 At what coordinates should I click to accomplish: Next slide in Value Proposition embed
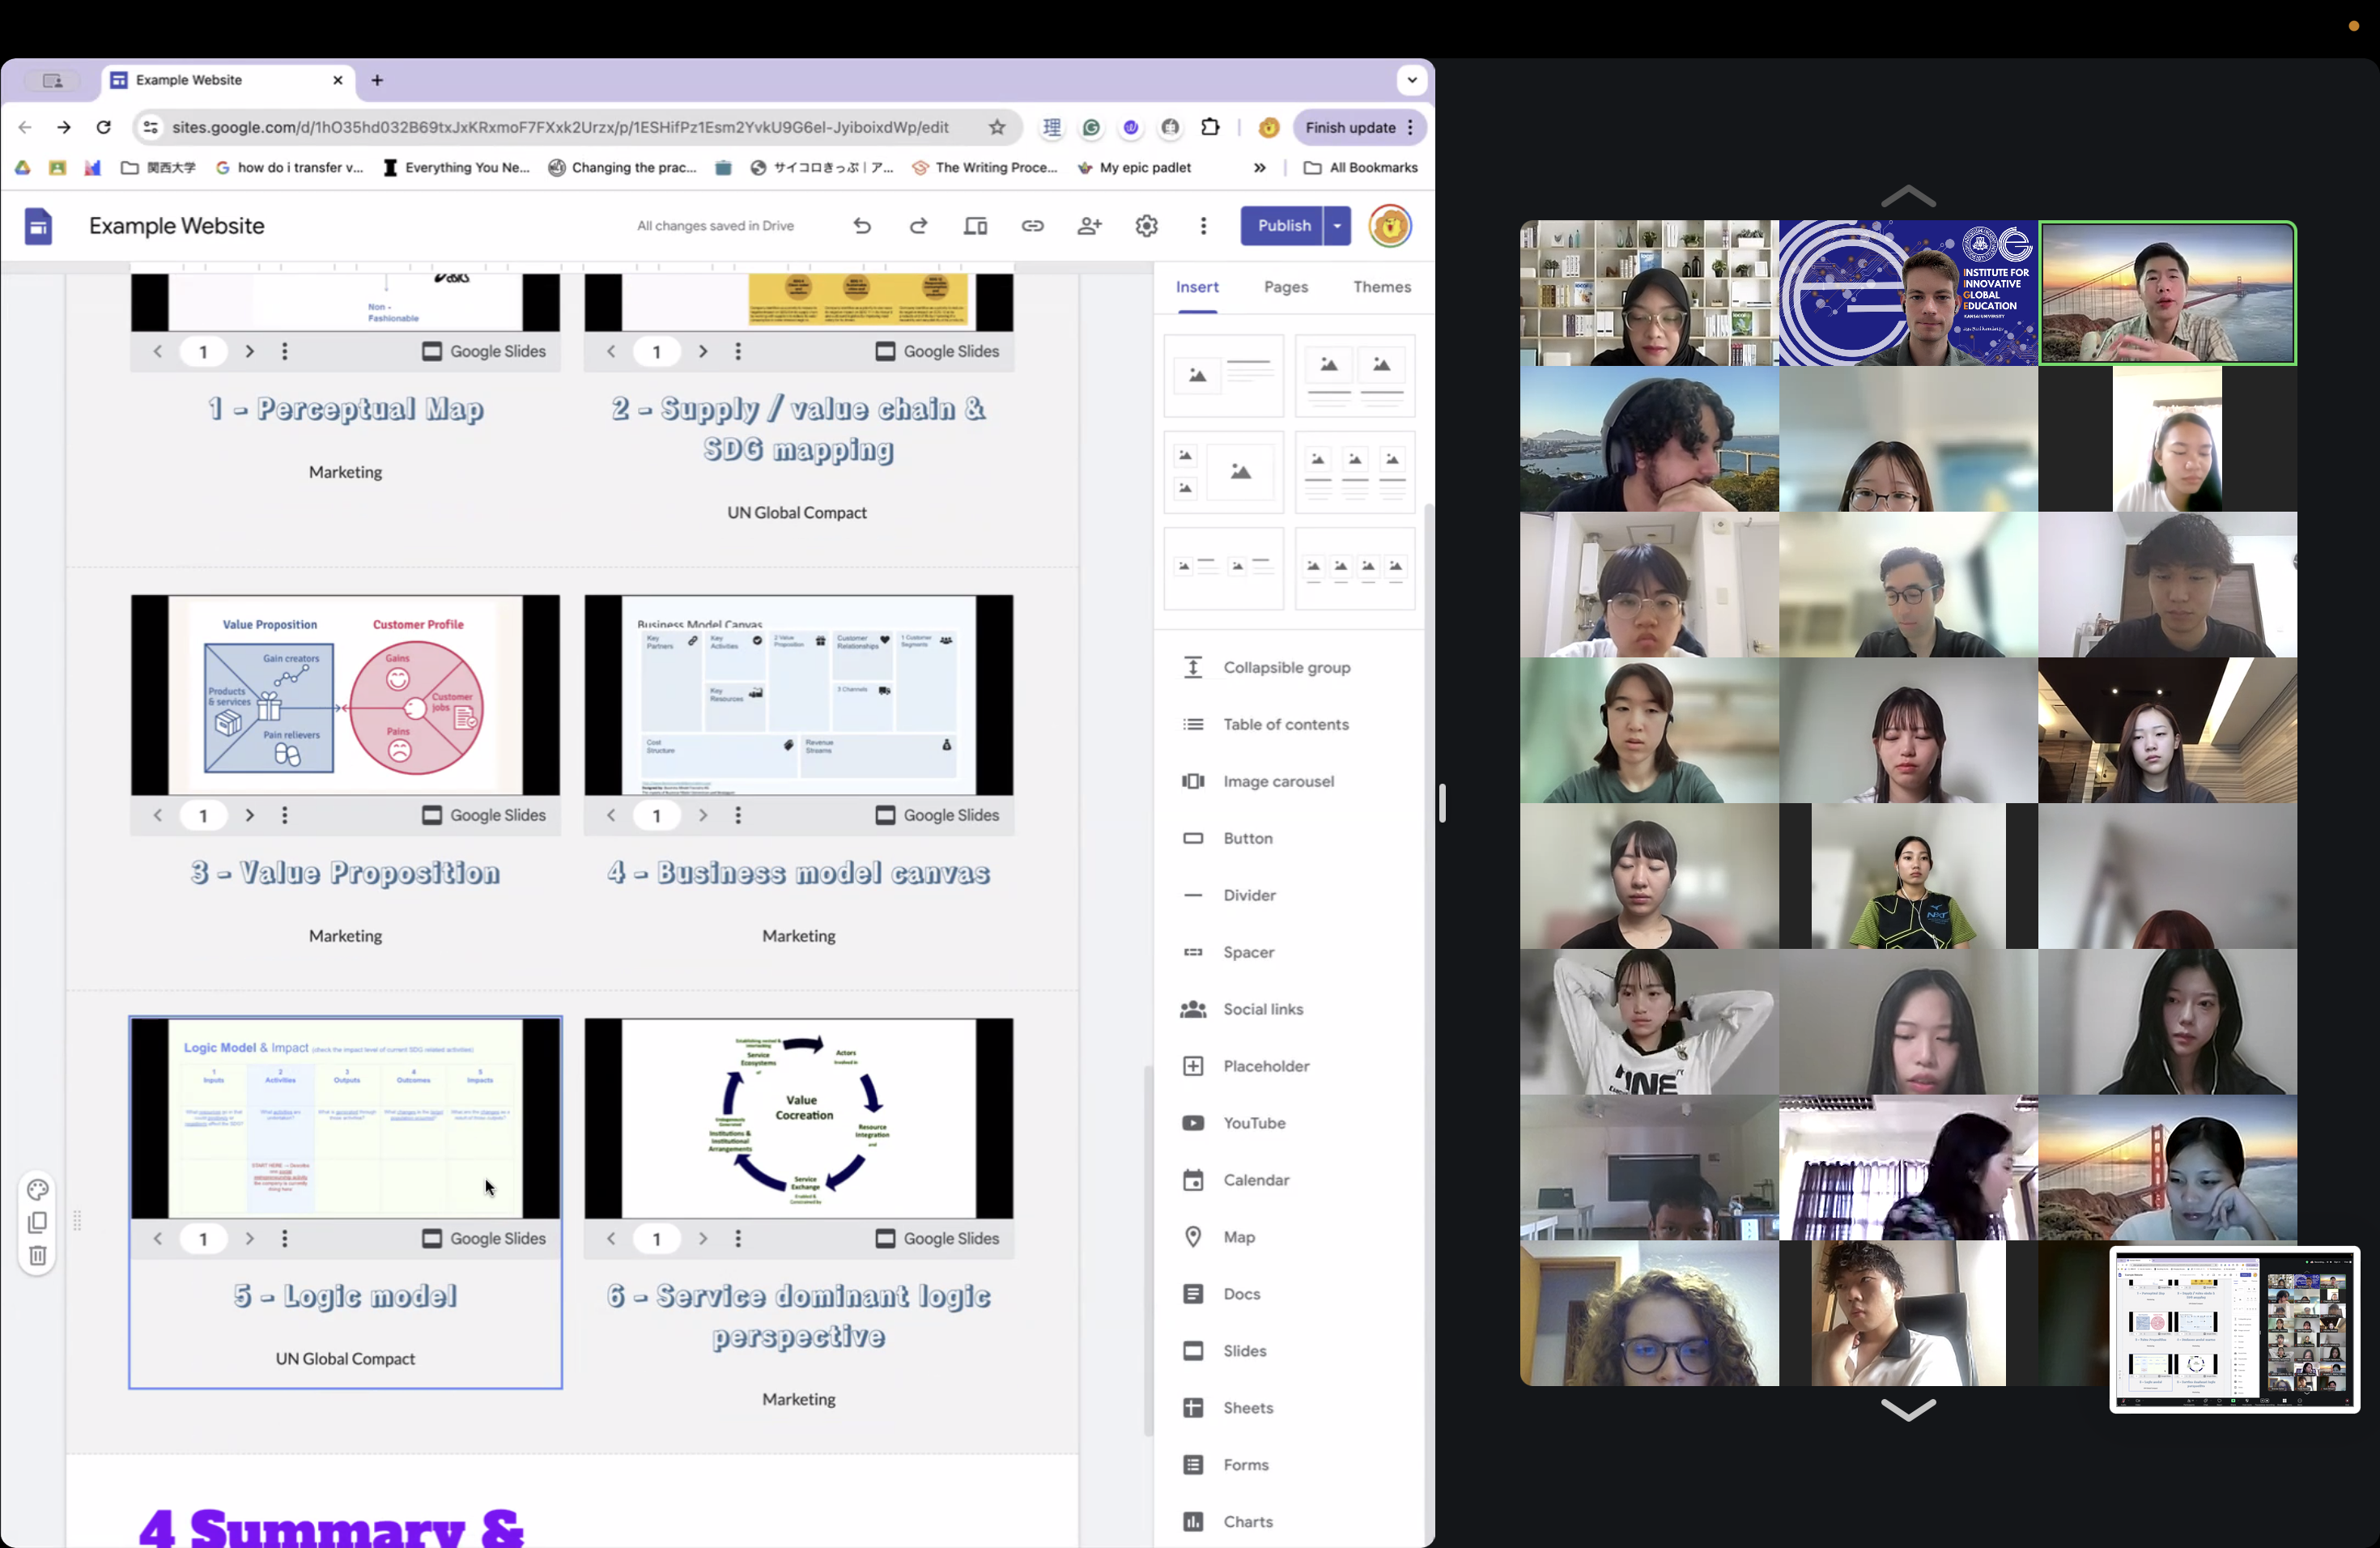point(249,815)
